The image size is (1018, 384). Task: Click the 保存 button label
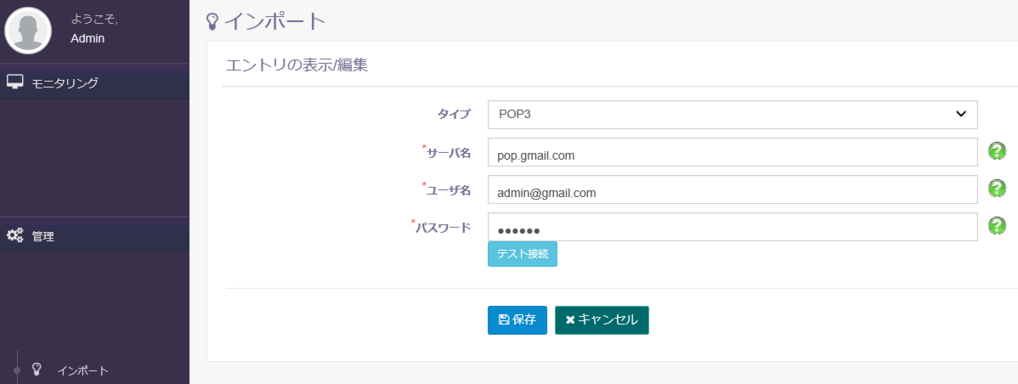(x=524, y=320)
